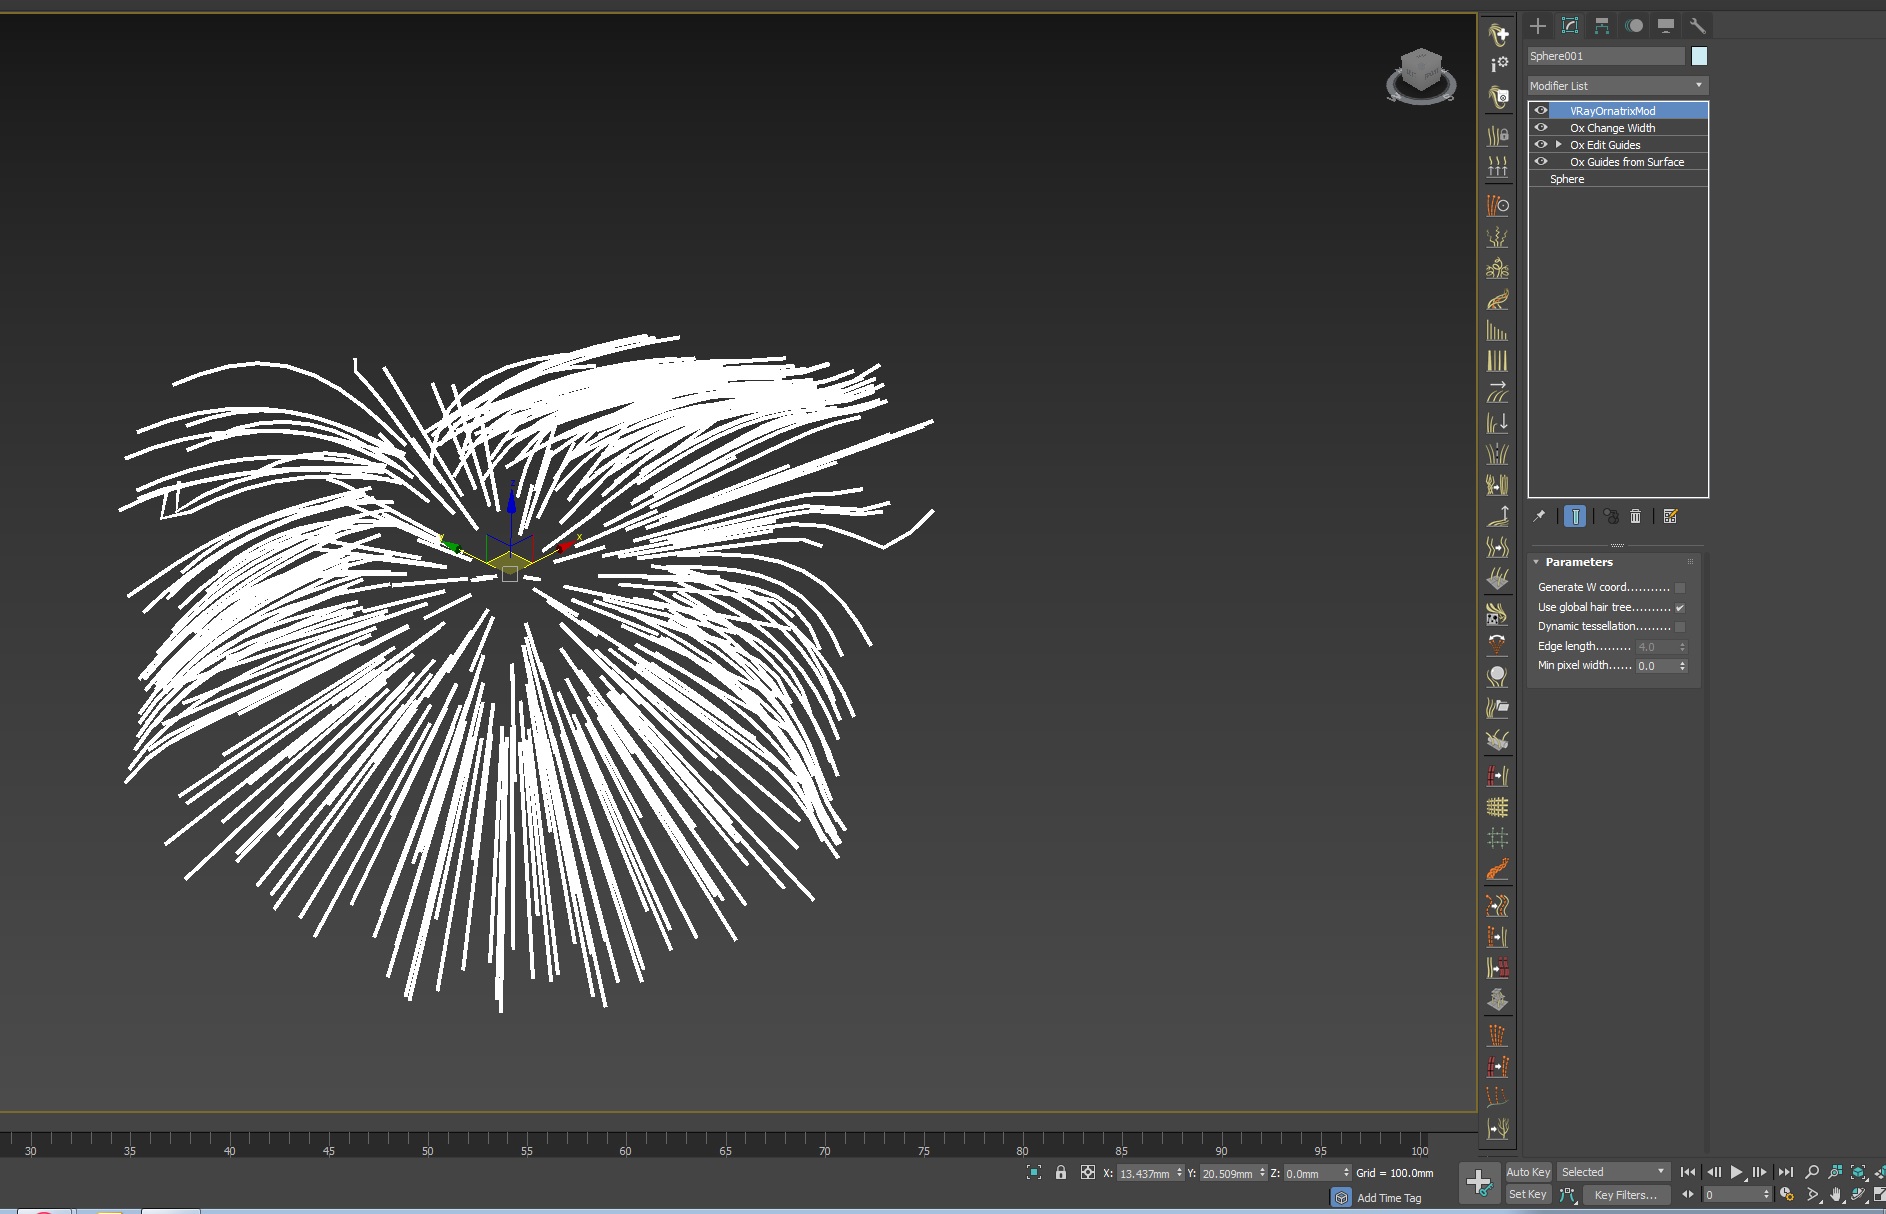Click the Pin Stack icon

[x=1539, y=516]
